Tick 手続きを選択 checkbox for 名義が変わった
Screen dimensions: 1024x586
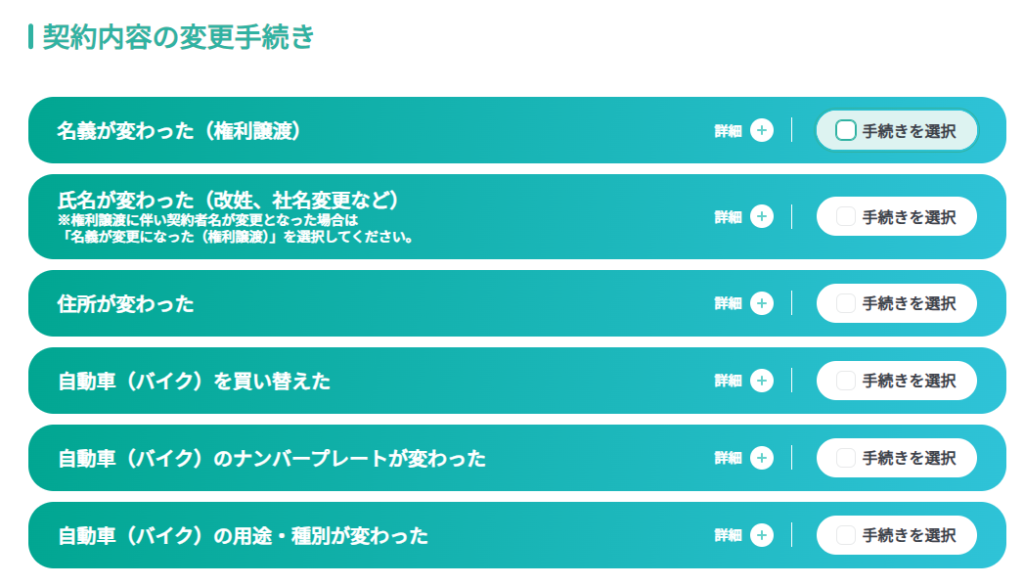click(x=846, y=131)
